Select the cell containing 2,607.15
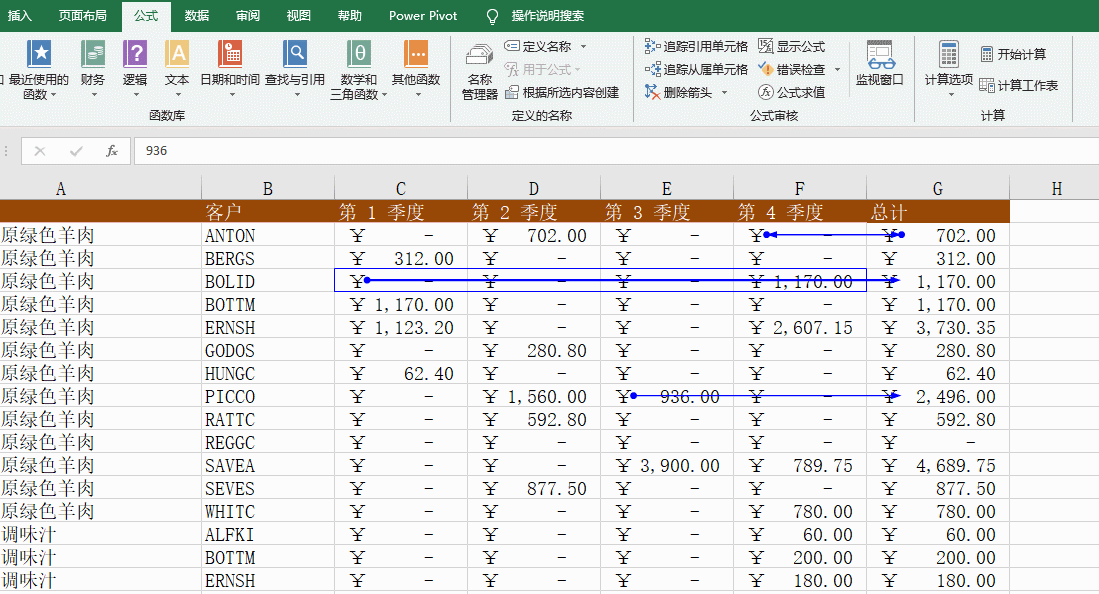The width and height of the screenshot is (1099, 594). click(800, 328)
